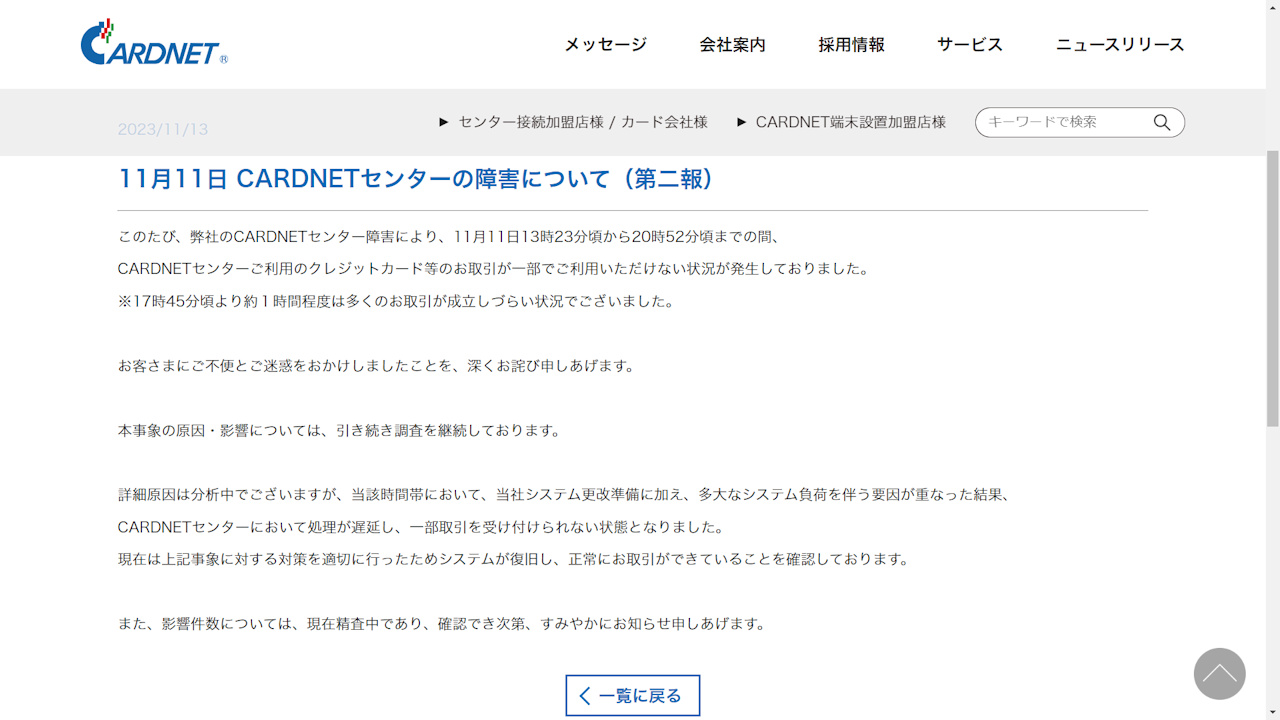Click the left chevron in 一覧に戻る button
1280x720 pixels.
(x=584, y=694)
